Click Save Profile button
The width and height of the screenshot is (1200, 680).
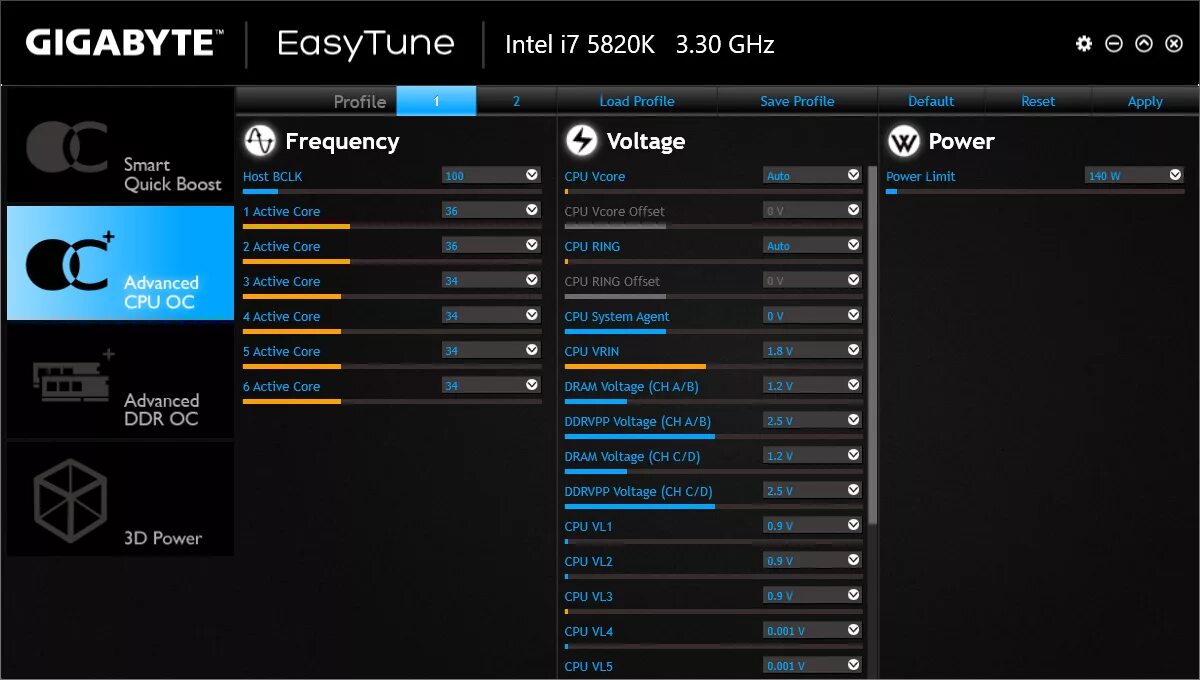point(797,101)
